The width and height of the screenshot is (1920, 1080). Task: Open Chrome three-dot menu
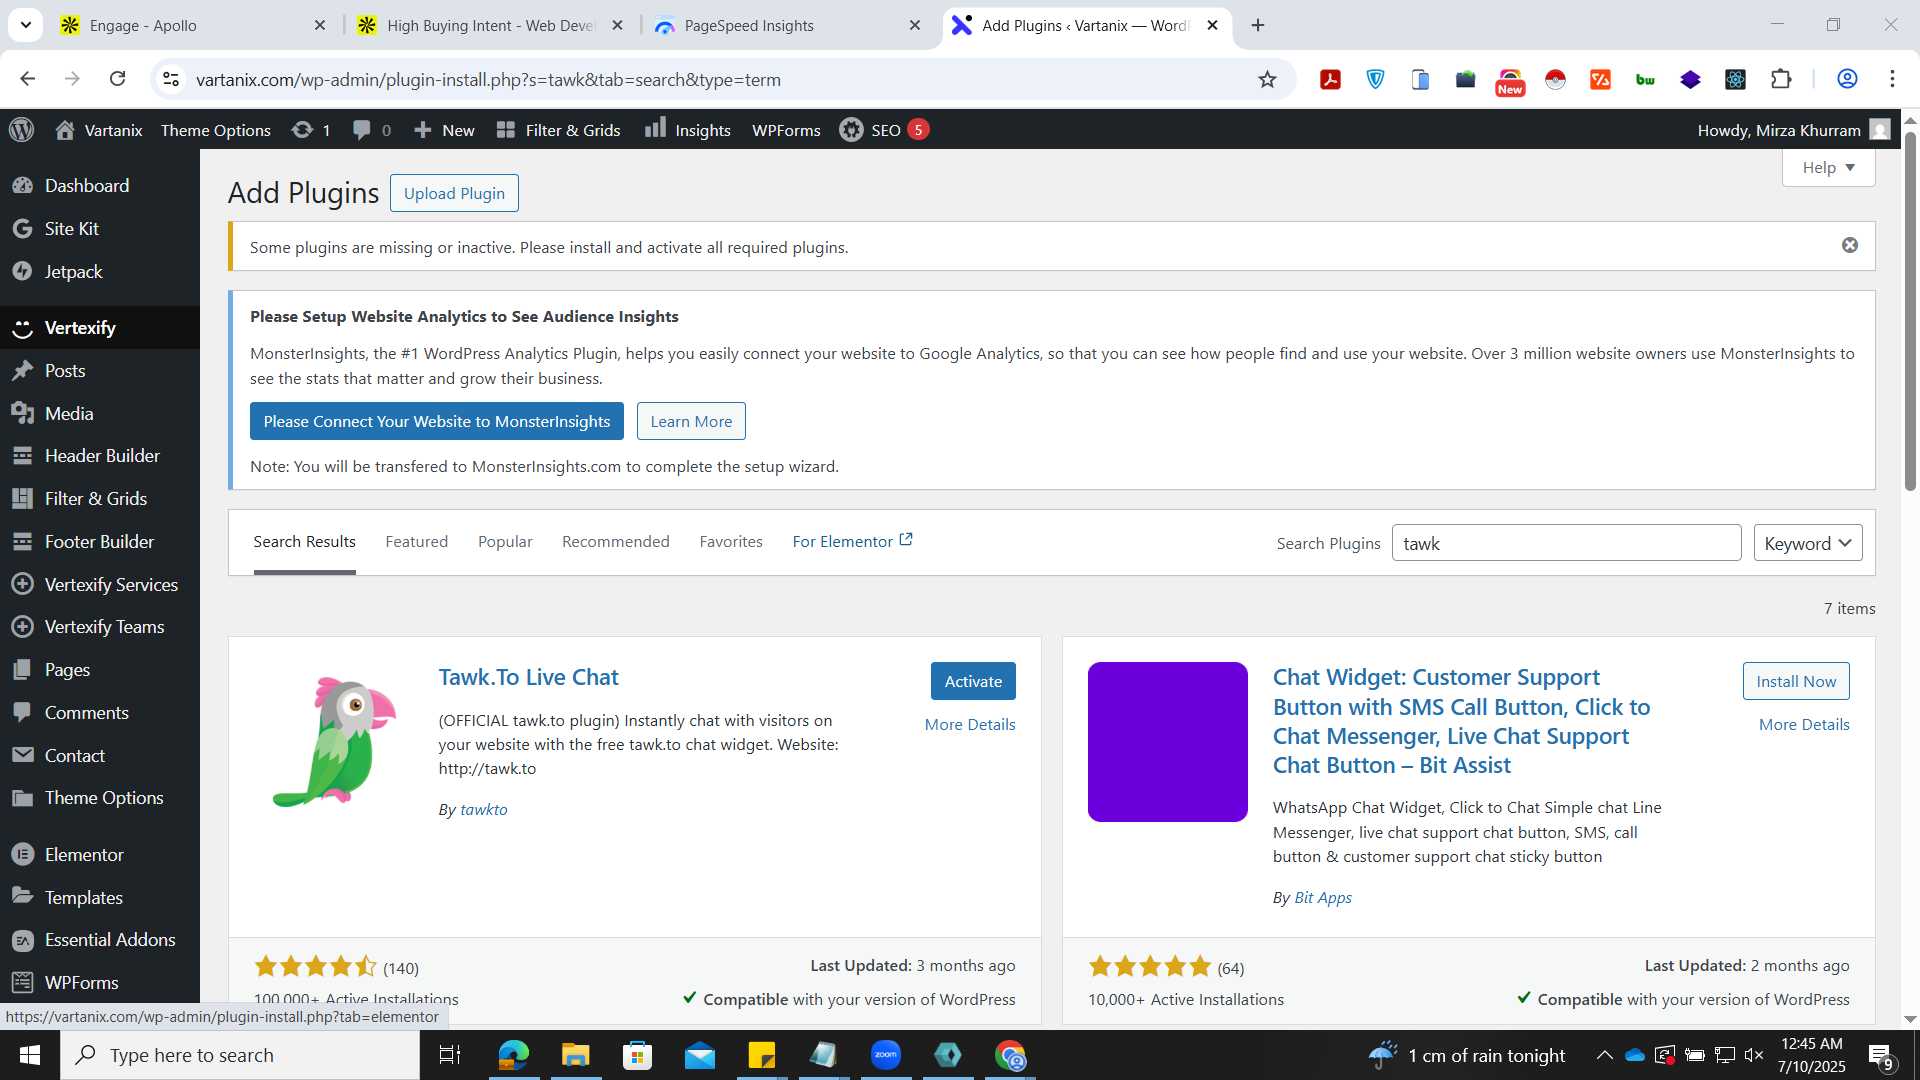click(x=1892, y=79)
